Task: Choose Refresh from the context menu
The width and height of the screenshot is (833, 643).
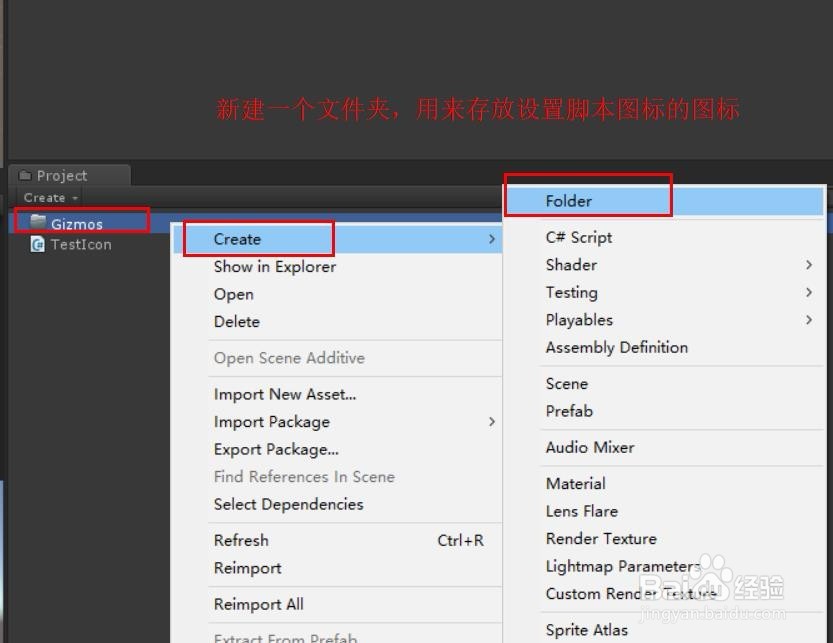Action: click(x=241, y=540)
